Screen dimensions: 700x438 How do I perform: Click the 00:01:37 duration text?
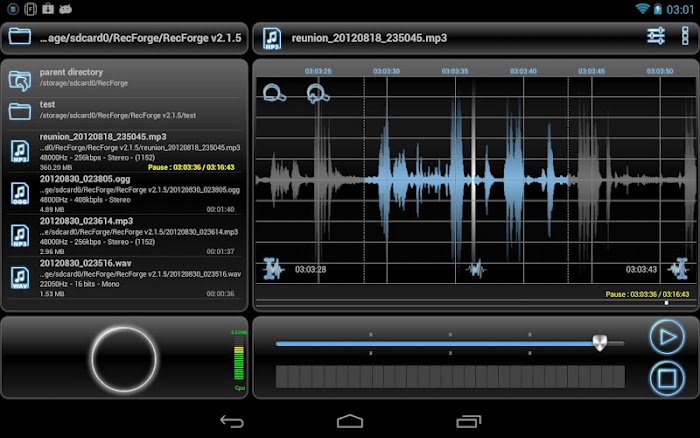(x=221, y=251)
